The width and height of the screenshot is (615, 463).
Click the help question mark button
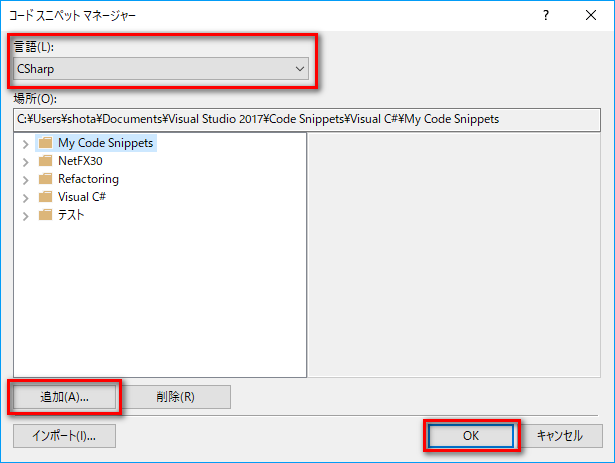pos(546,15)
